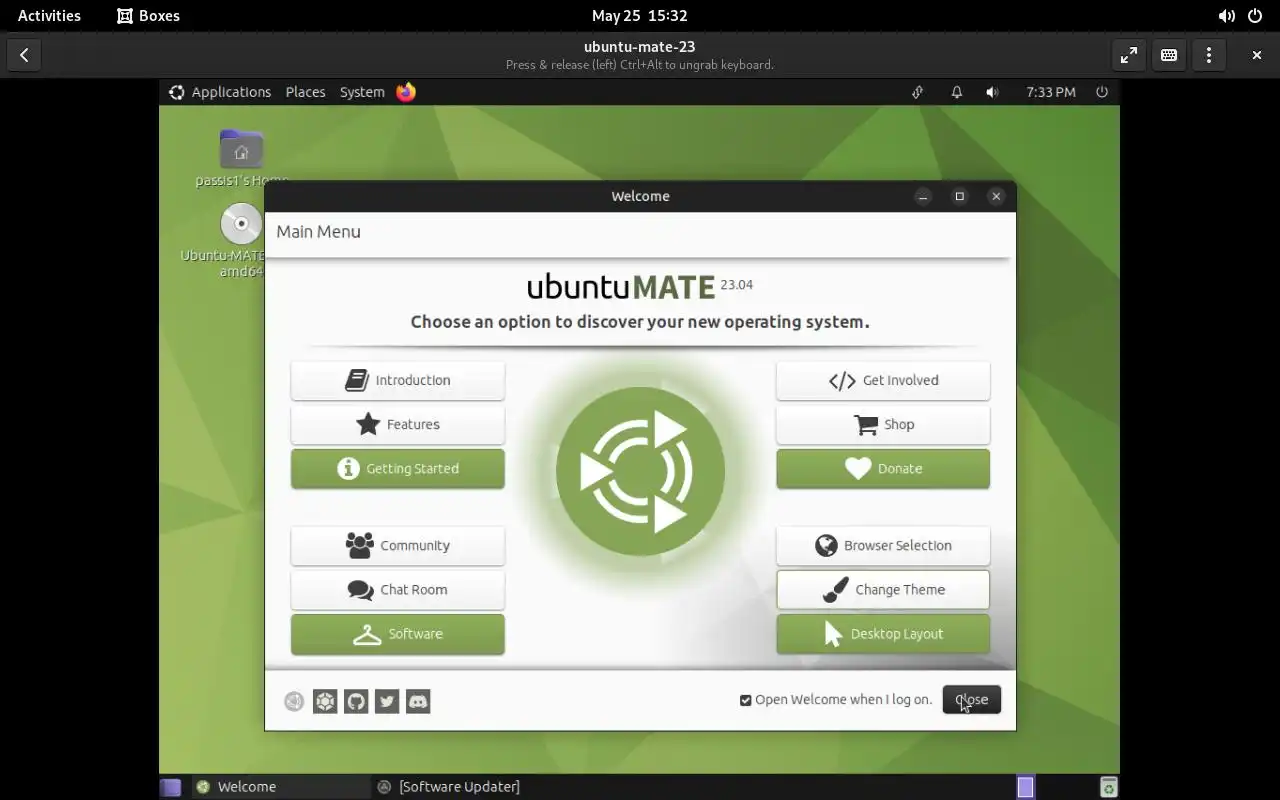Click the GNOME power icon in top bar
This screenshot has height=800, width=1280.
click(x=1255, y=15)
